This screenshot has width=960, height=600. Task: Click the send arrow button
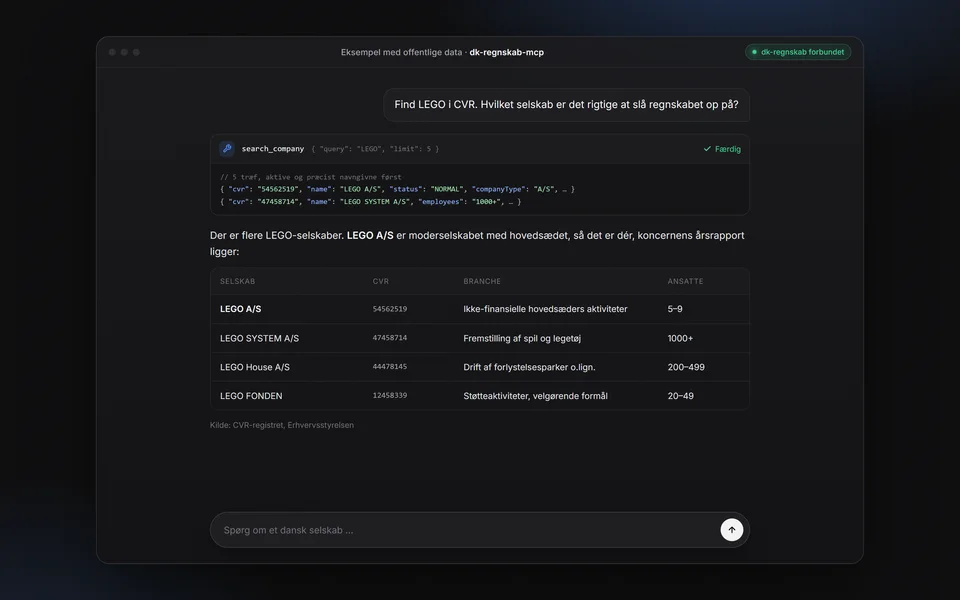732,530
